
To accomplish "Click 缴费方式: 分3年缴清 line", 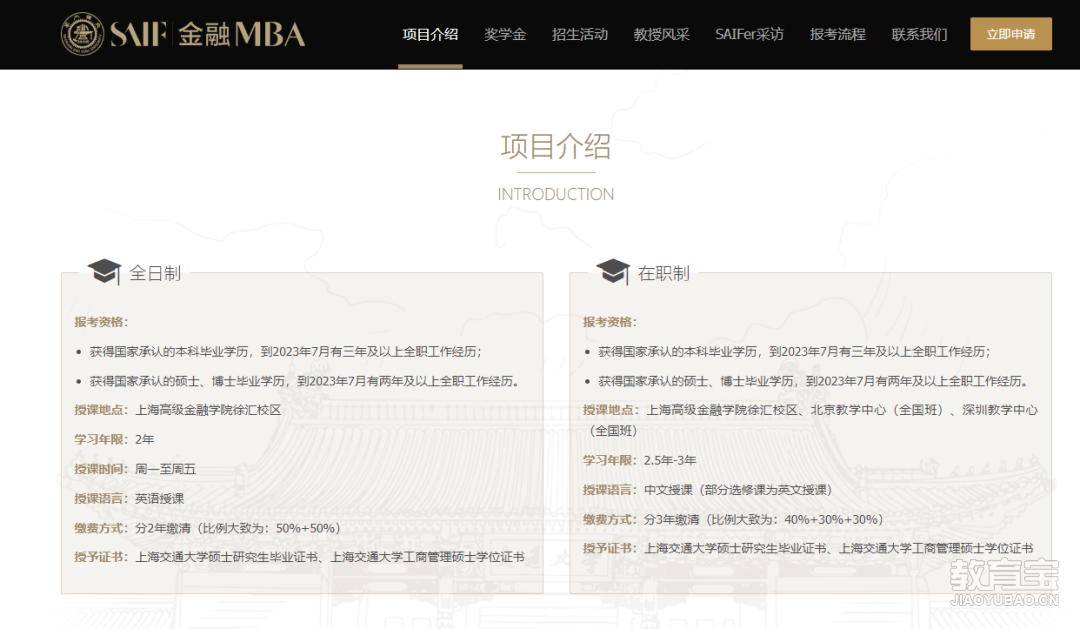I will (733, 519).
